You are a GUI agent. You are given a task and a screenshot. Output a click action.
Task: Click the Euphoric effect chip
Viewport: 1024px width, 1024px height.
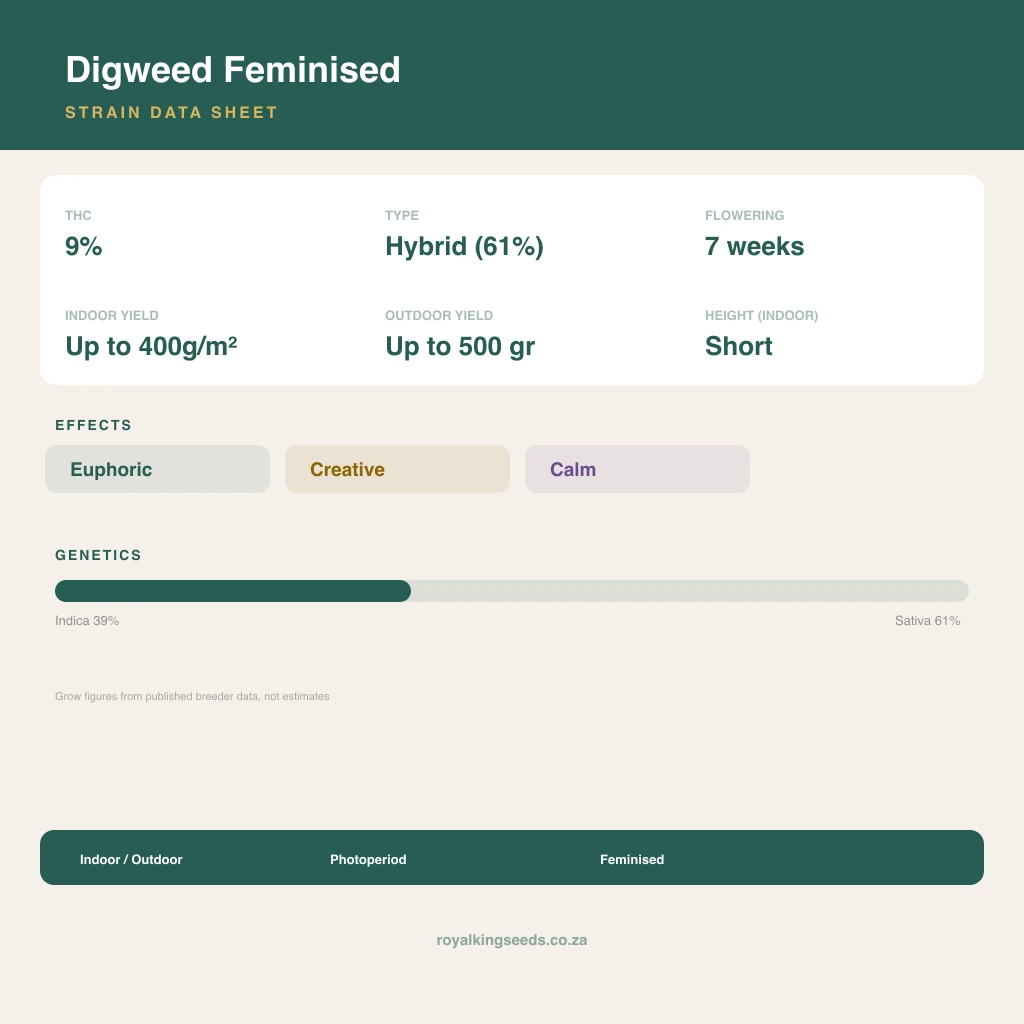[x=157, y=469]
